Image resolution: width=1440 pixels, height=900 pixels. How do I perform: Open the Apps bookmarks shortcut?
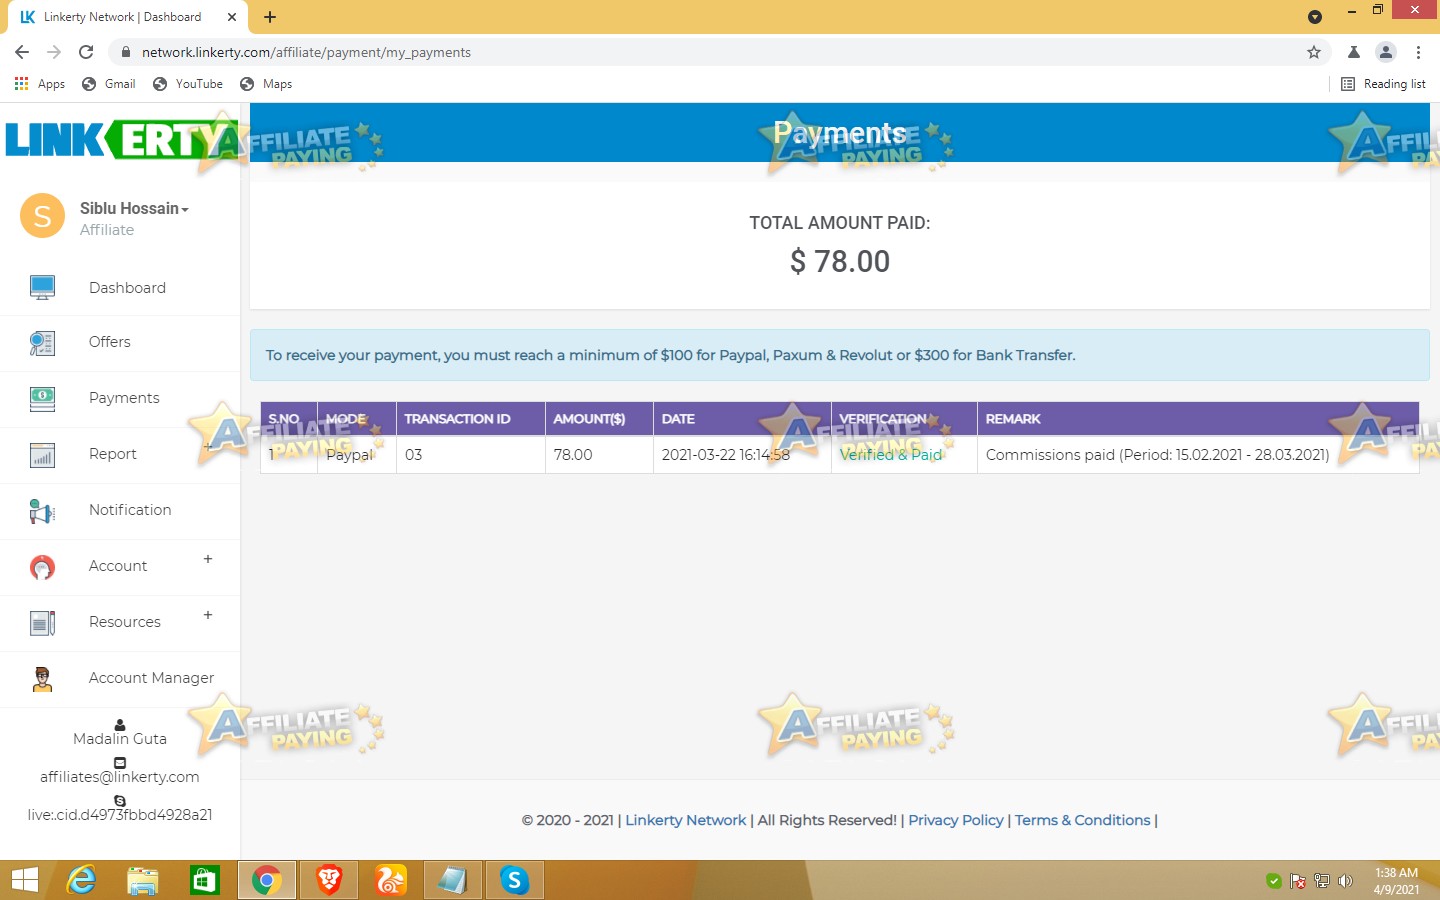[40, 84]
